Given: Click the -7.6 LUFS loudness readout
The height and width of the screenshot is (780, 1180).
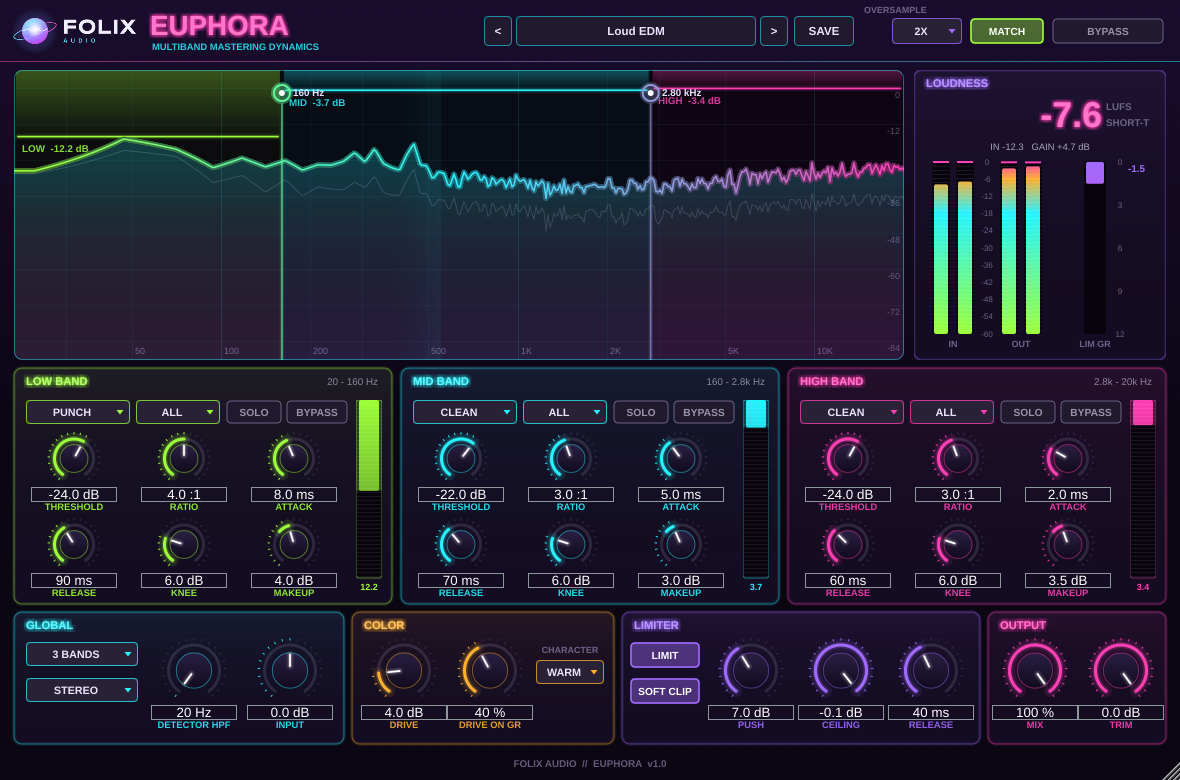Looking at the screenshot, I should point(1070,116).
